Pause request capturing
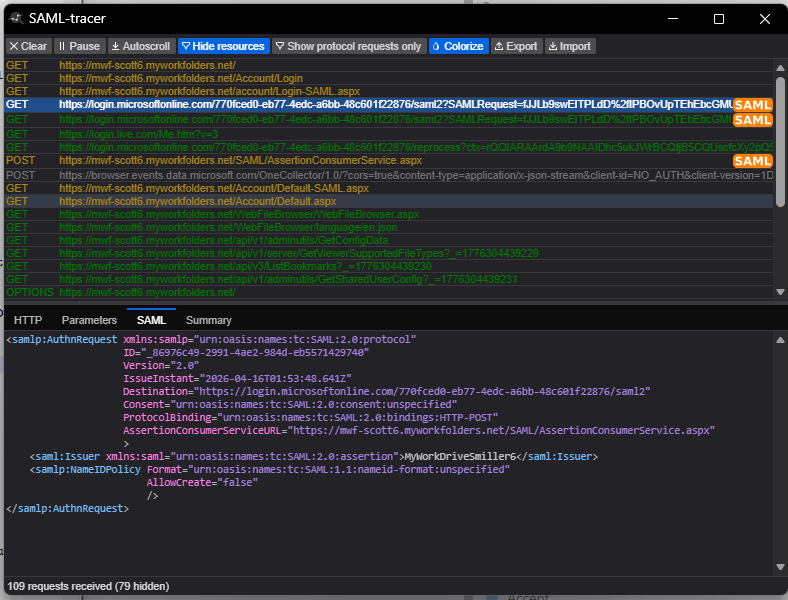 click(x=78, y=46)
